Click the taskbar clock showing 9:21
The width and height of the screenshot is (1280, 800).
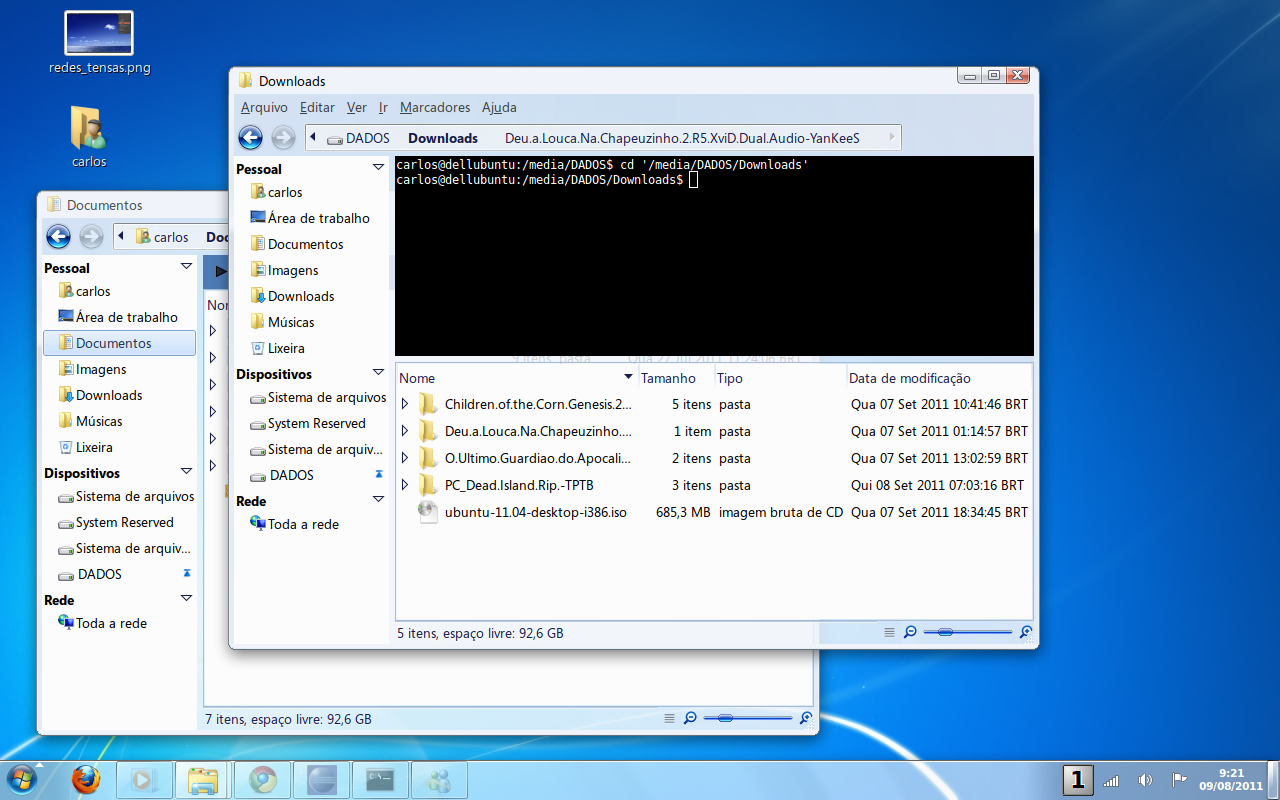(x=1231, y=779)
